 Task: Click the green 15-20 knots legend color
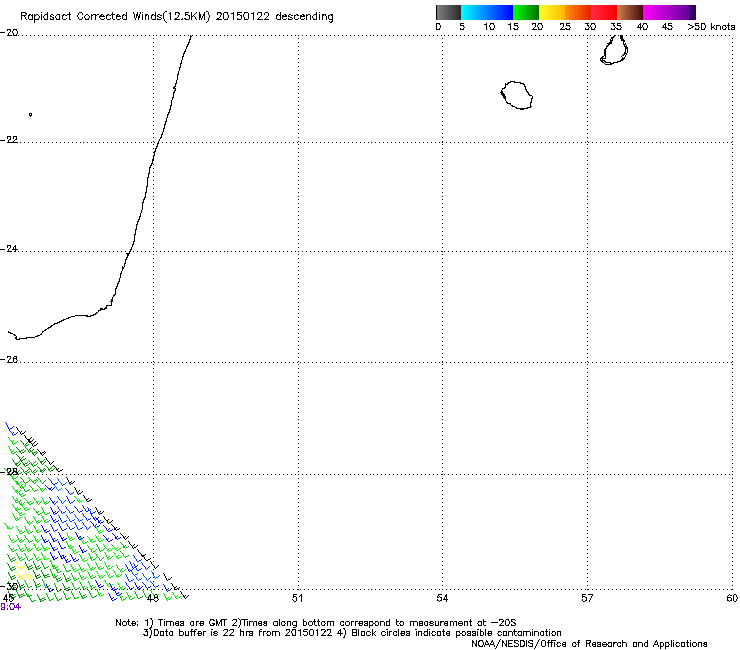point(526,12)
